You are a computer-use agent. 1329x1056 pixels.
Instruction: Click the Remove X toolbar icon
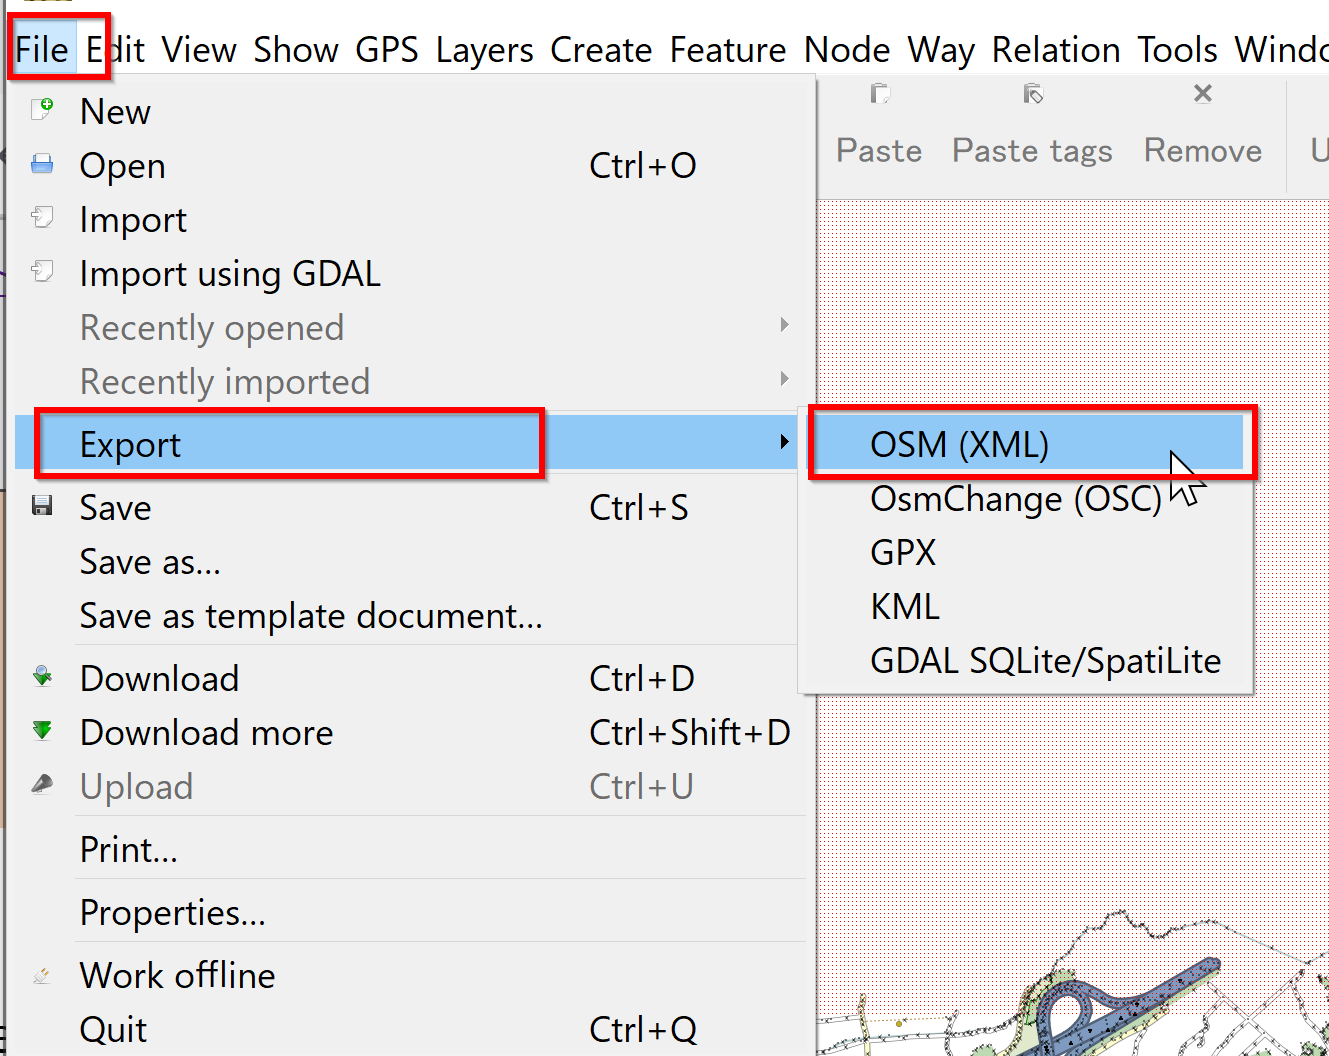pos(1202,94)
